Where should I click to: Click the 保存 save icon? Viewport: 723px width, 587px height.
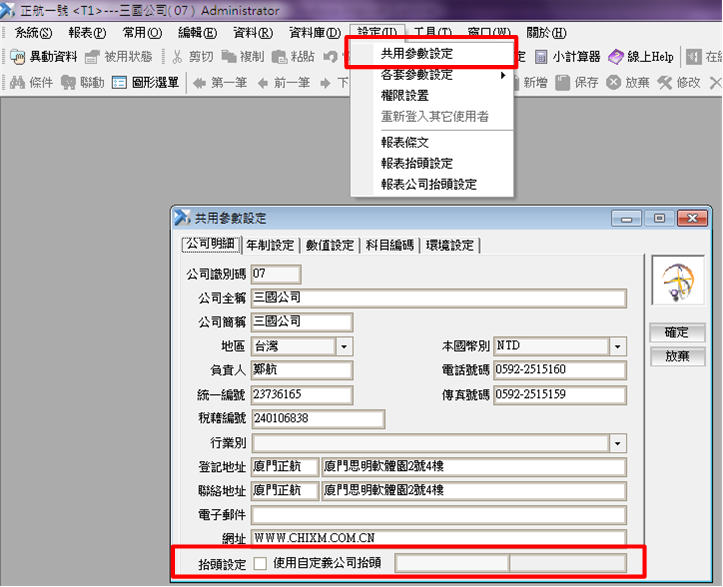[x=563, y=83]
